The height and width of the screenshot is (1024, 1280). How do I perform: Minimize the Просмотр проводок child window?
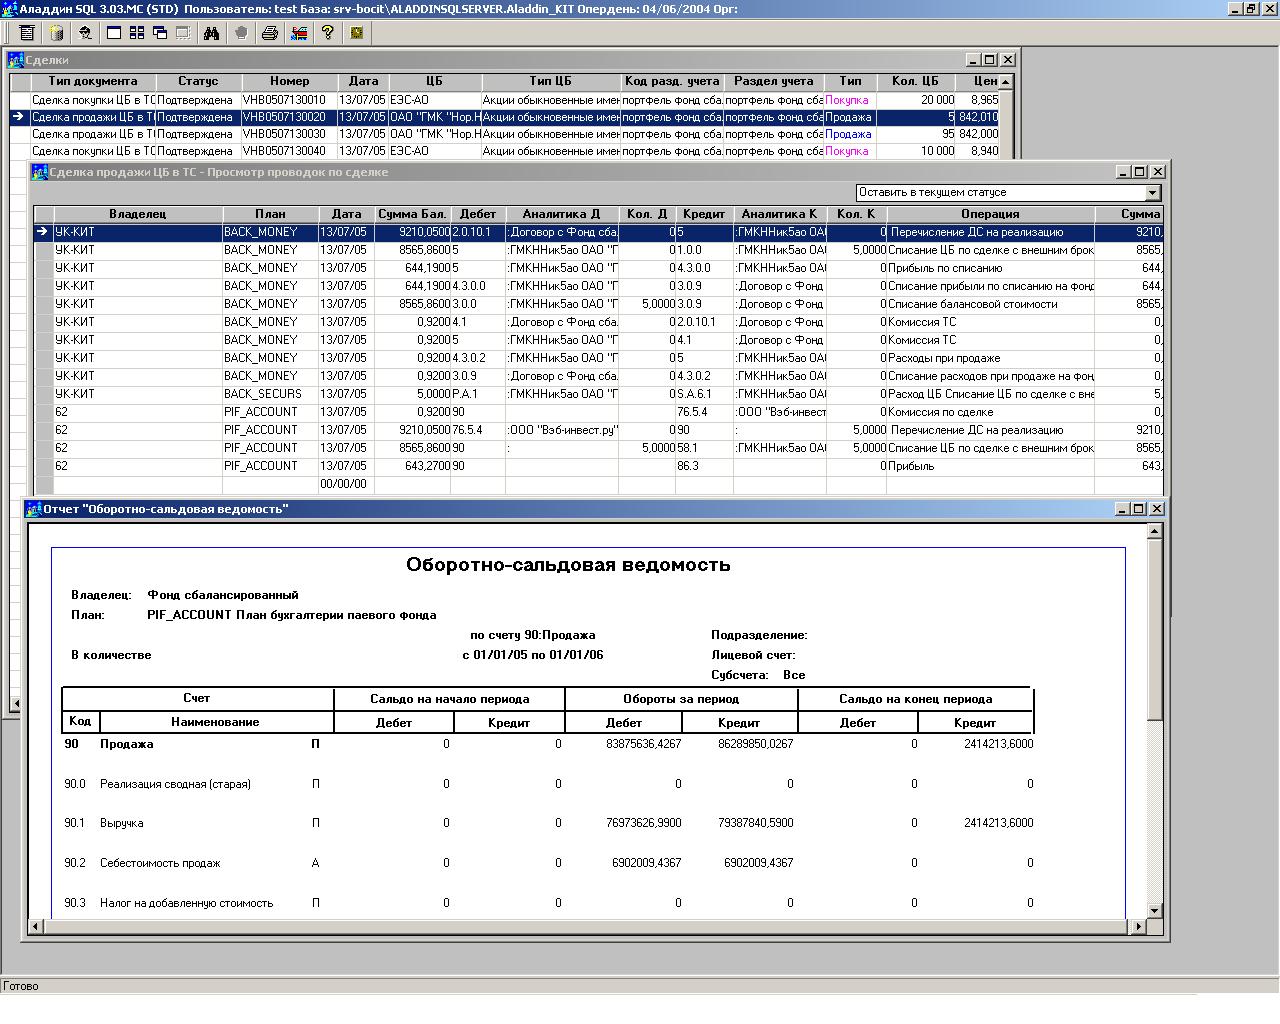pyautogui.click(x=1123, y=172)
